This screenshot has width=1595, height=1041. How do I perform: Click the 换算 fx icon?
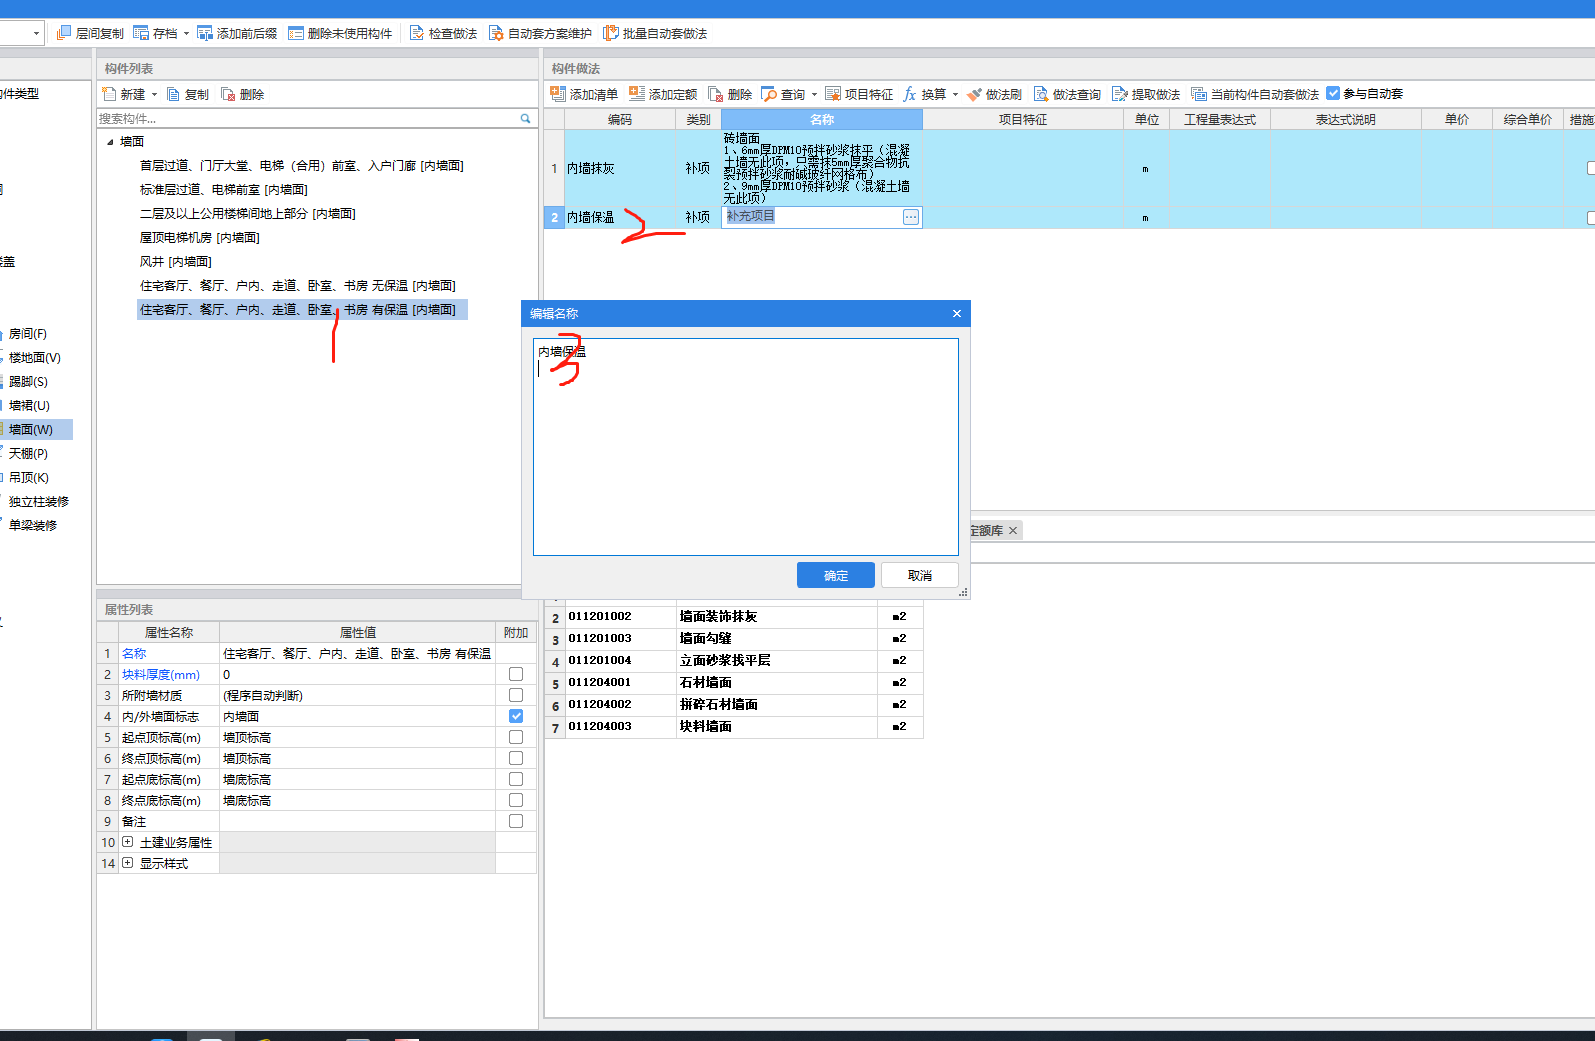click(910, 94)
